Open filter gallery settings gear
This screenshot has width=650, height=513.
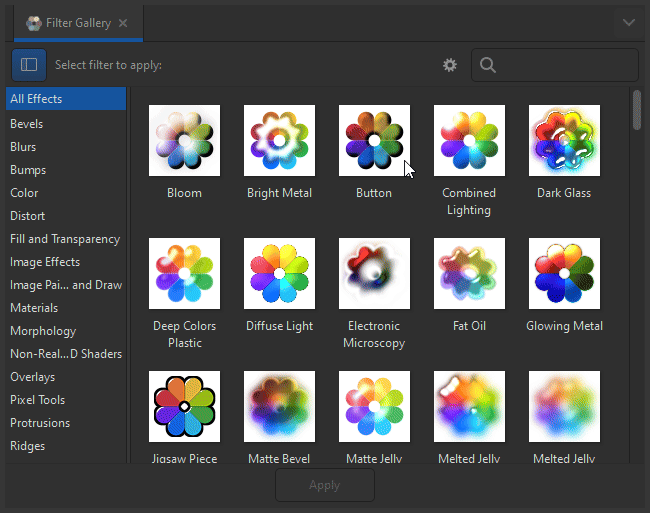tap(450, 65)
